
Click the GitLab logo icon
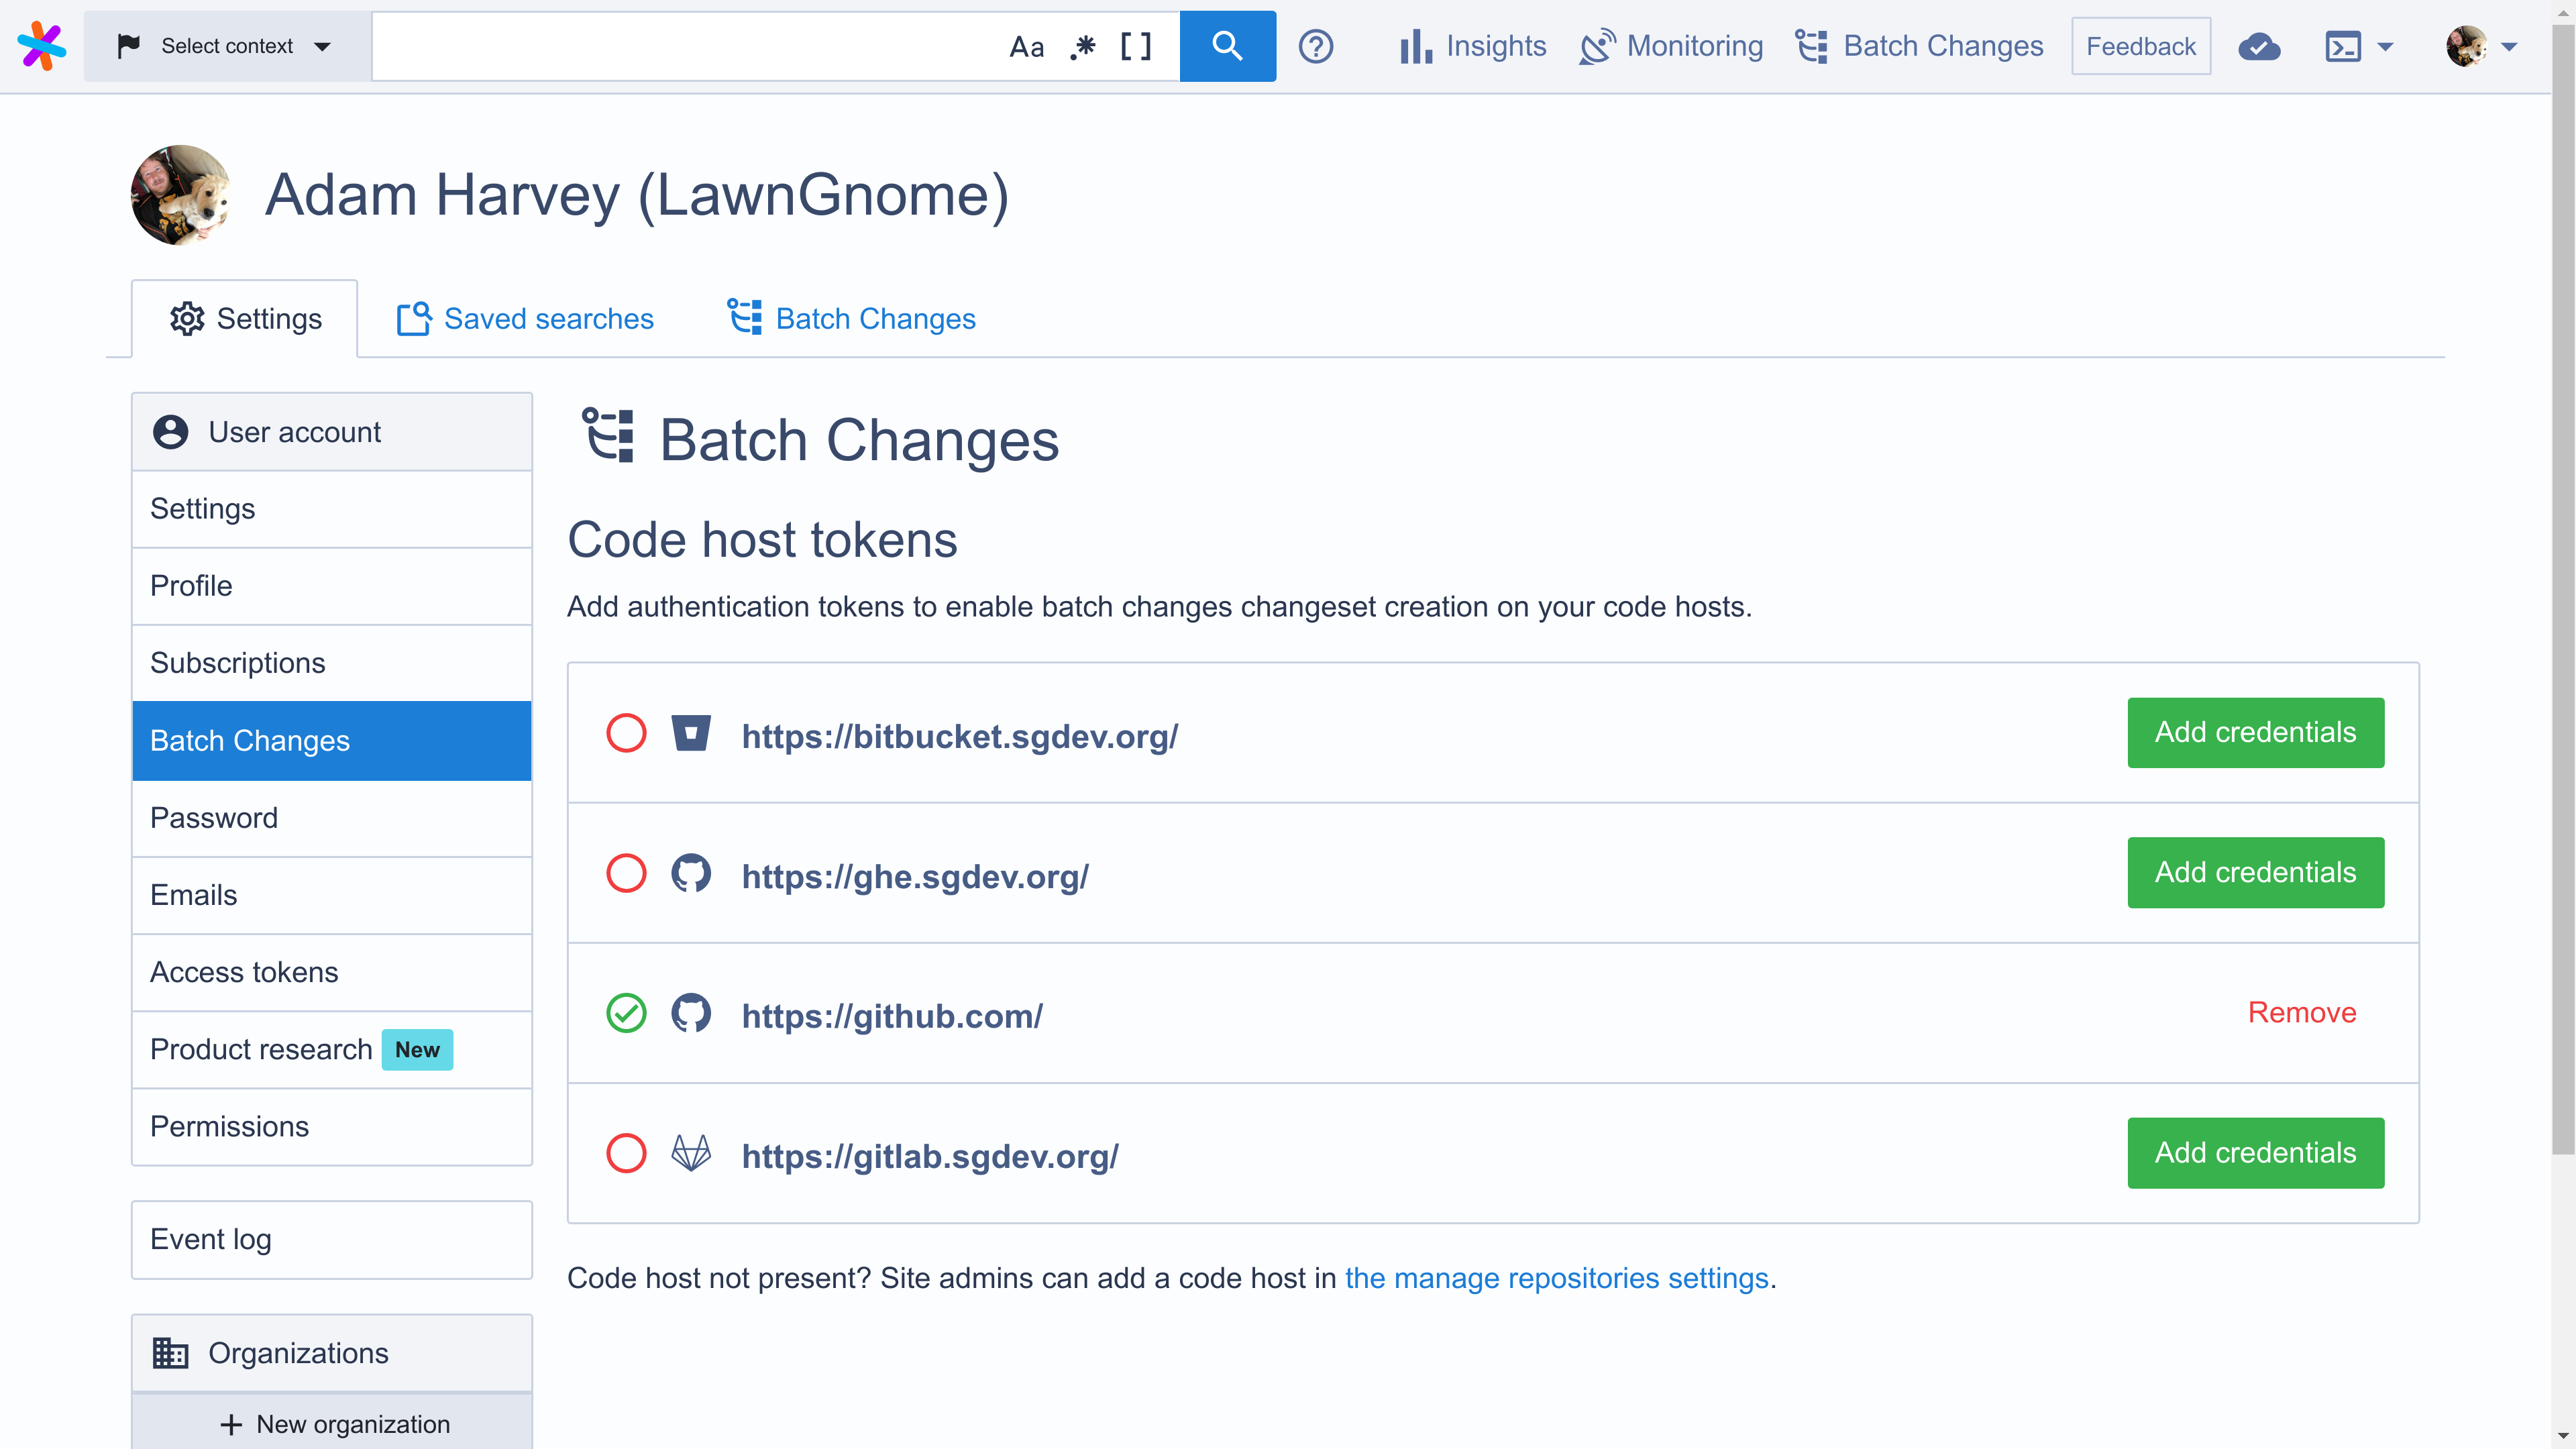(691, 1153)
